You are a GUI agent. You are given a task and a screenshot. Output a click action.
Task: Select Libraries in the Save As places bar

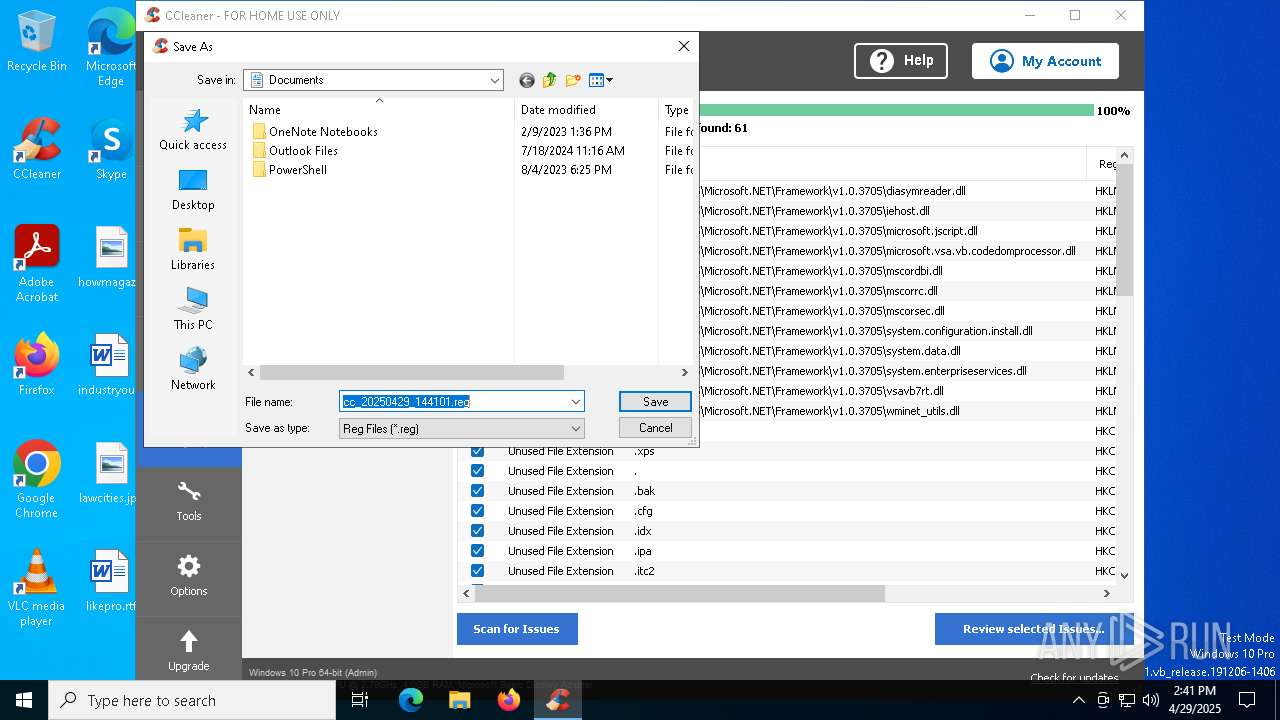click(193, 250)
